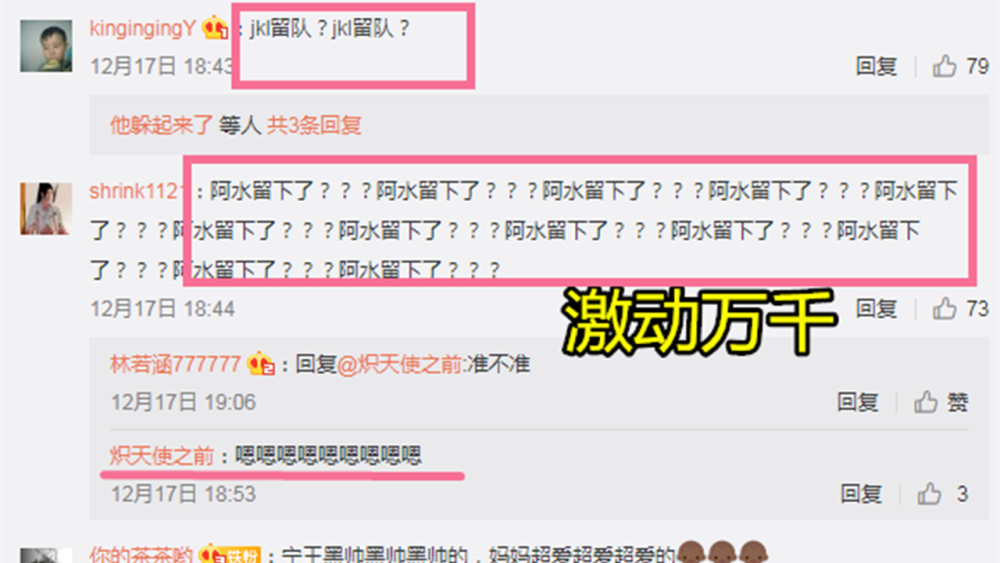Like 炽天使之前's reply with 3 likes
The image size is (1000, 563).
point(929,494)
